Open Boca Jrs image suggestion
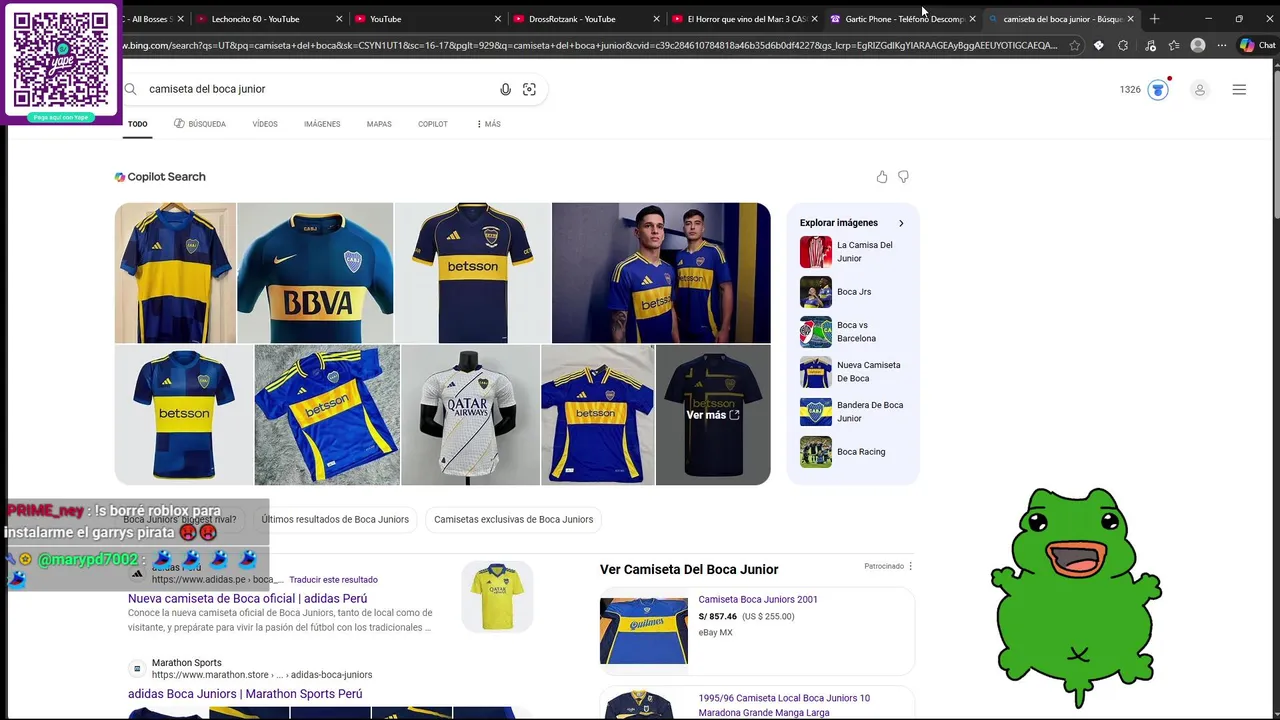 (853, 292)
